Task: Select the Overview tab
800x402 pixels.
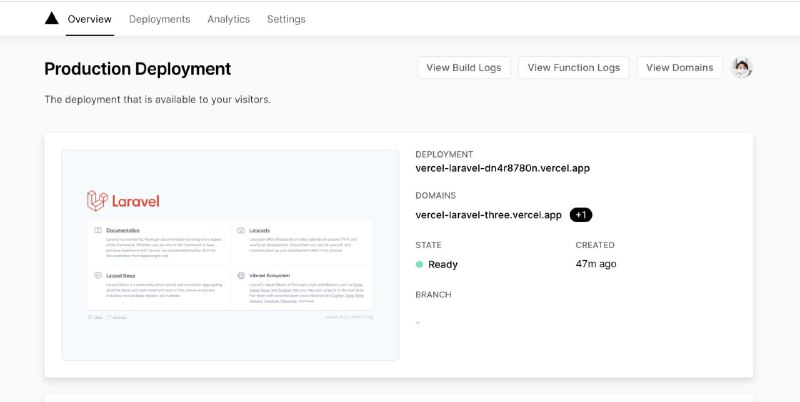Action: (x=89, y=19)
